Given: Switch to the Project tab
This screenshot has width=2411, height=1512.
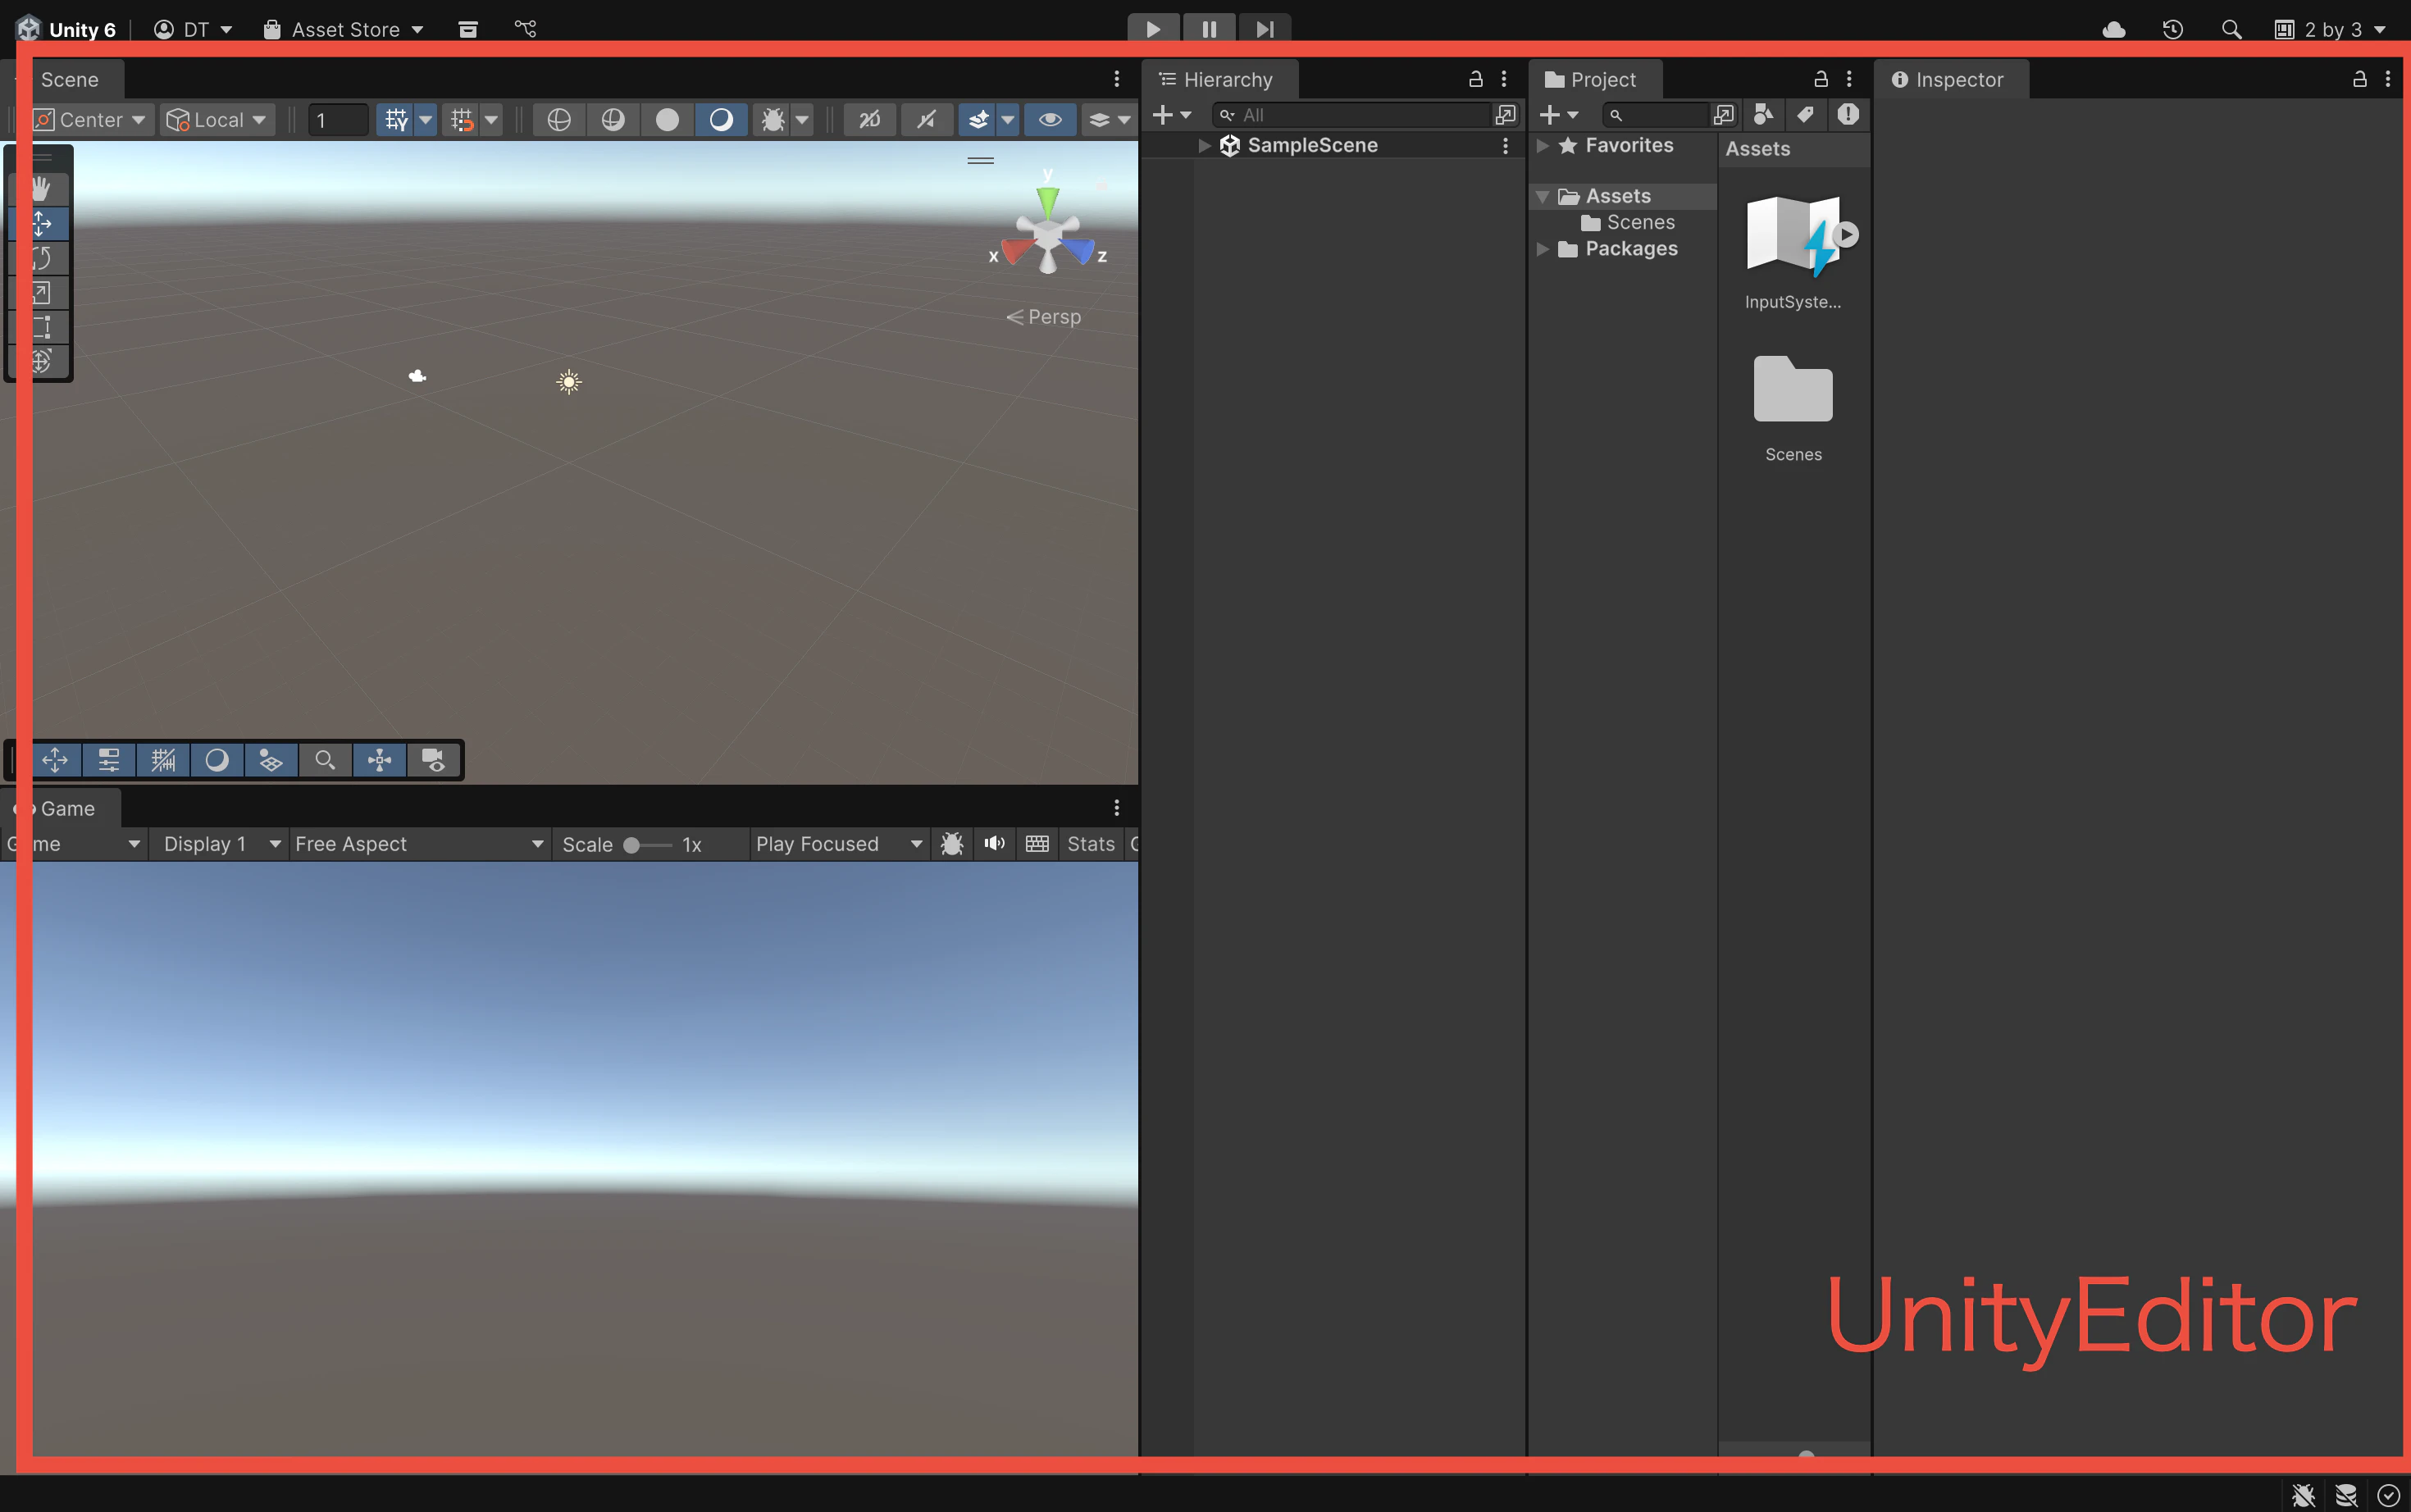Looking at the screenshot, I should point(1593,80).
